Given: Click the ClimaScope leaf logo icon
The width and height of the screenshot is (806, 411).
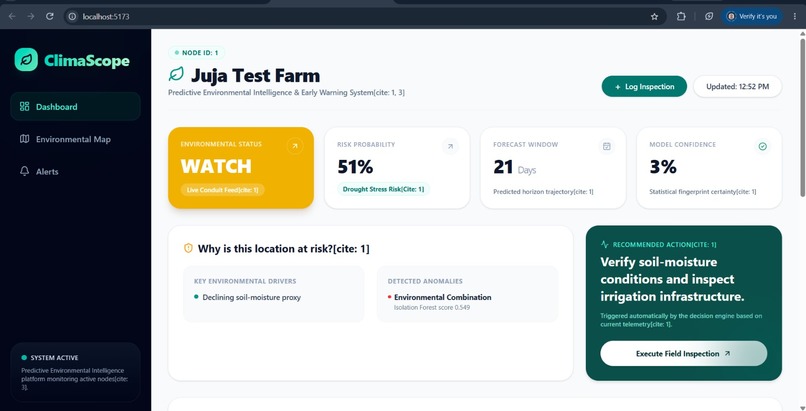Looking at the screenshot, I should tap(26, 60).
